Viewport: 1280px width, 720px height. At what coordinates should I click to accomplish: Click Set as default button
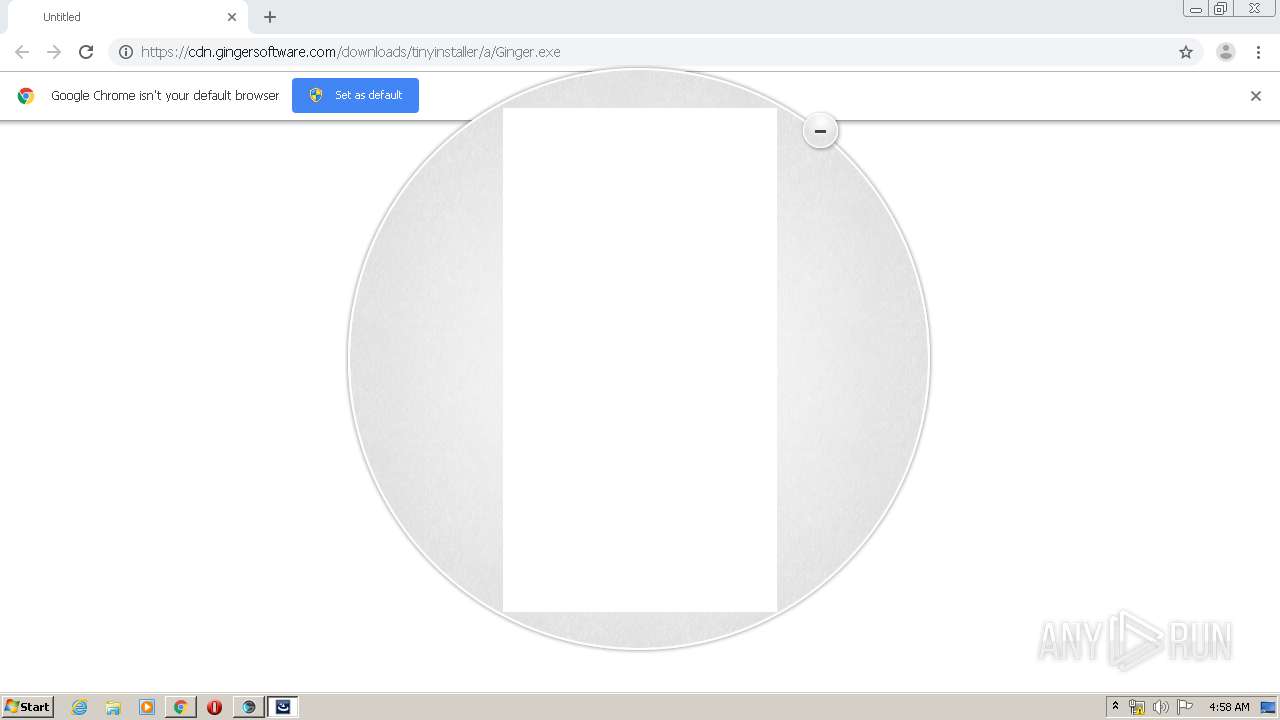point(355,95)
